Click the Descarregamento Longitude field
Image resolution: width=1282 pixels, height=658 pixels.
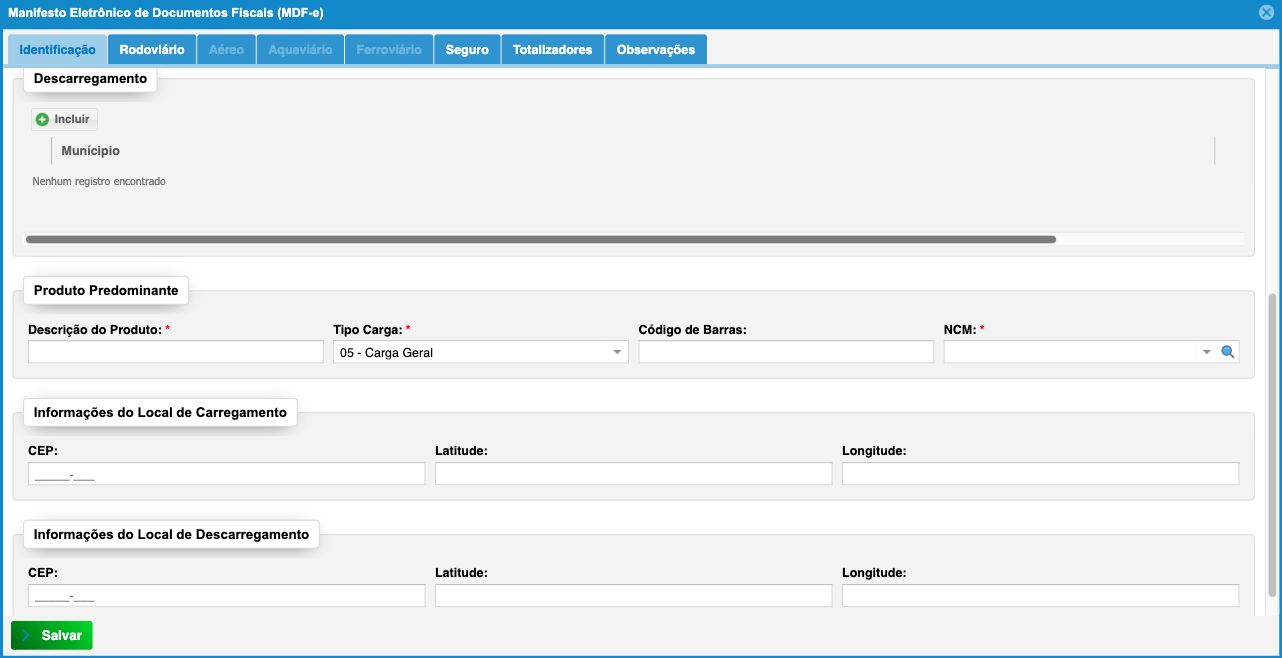[x=1040, y=596]
